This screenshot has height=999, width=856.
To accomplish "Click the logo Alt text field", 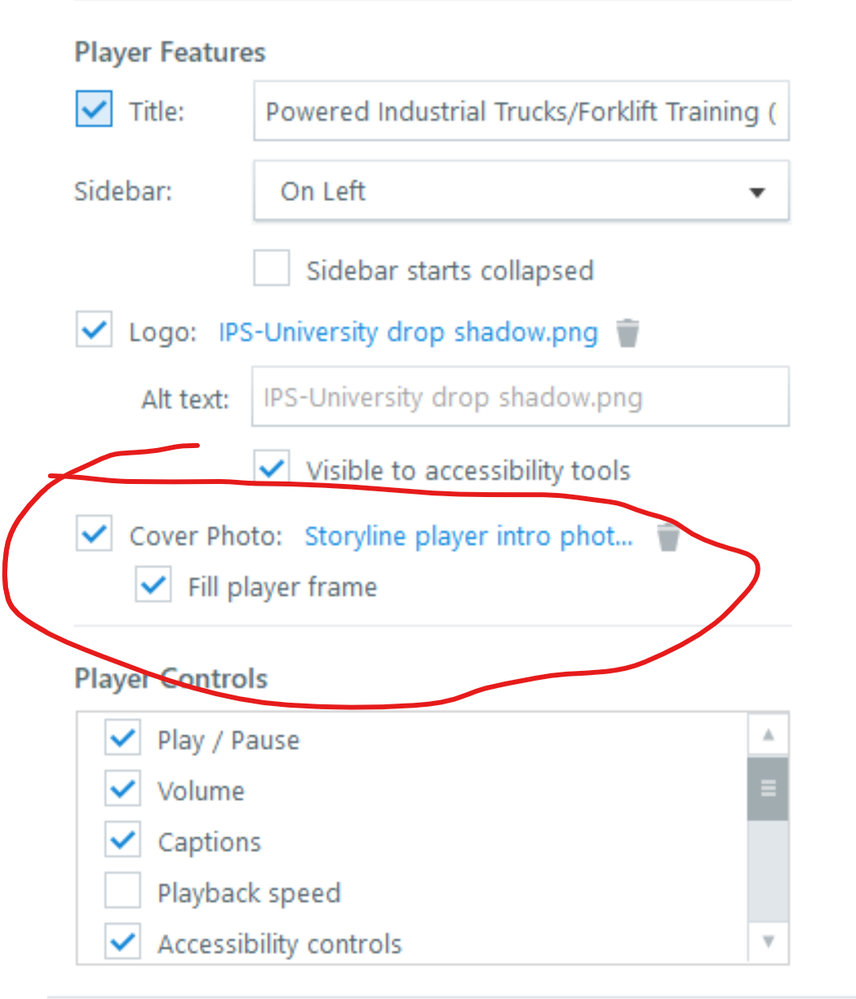I will (x=520, y=397).
